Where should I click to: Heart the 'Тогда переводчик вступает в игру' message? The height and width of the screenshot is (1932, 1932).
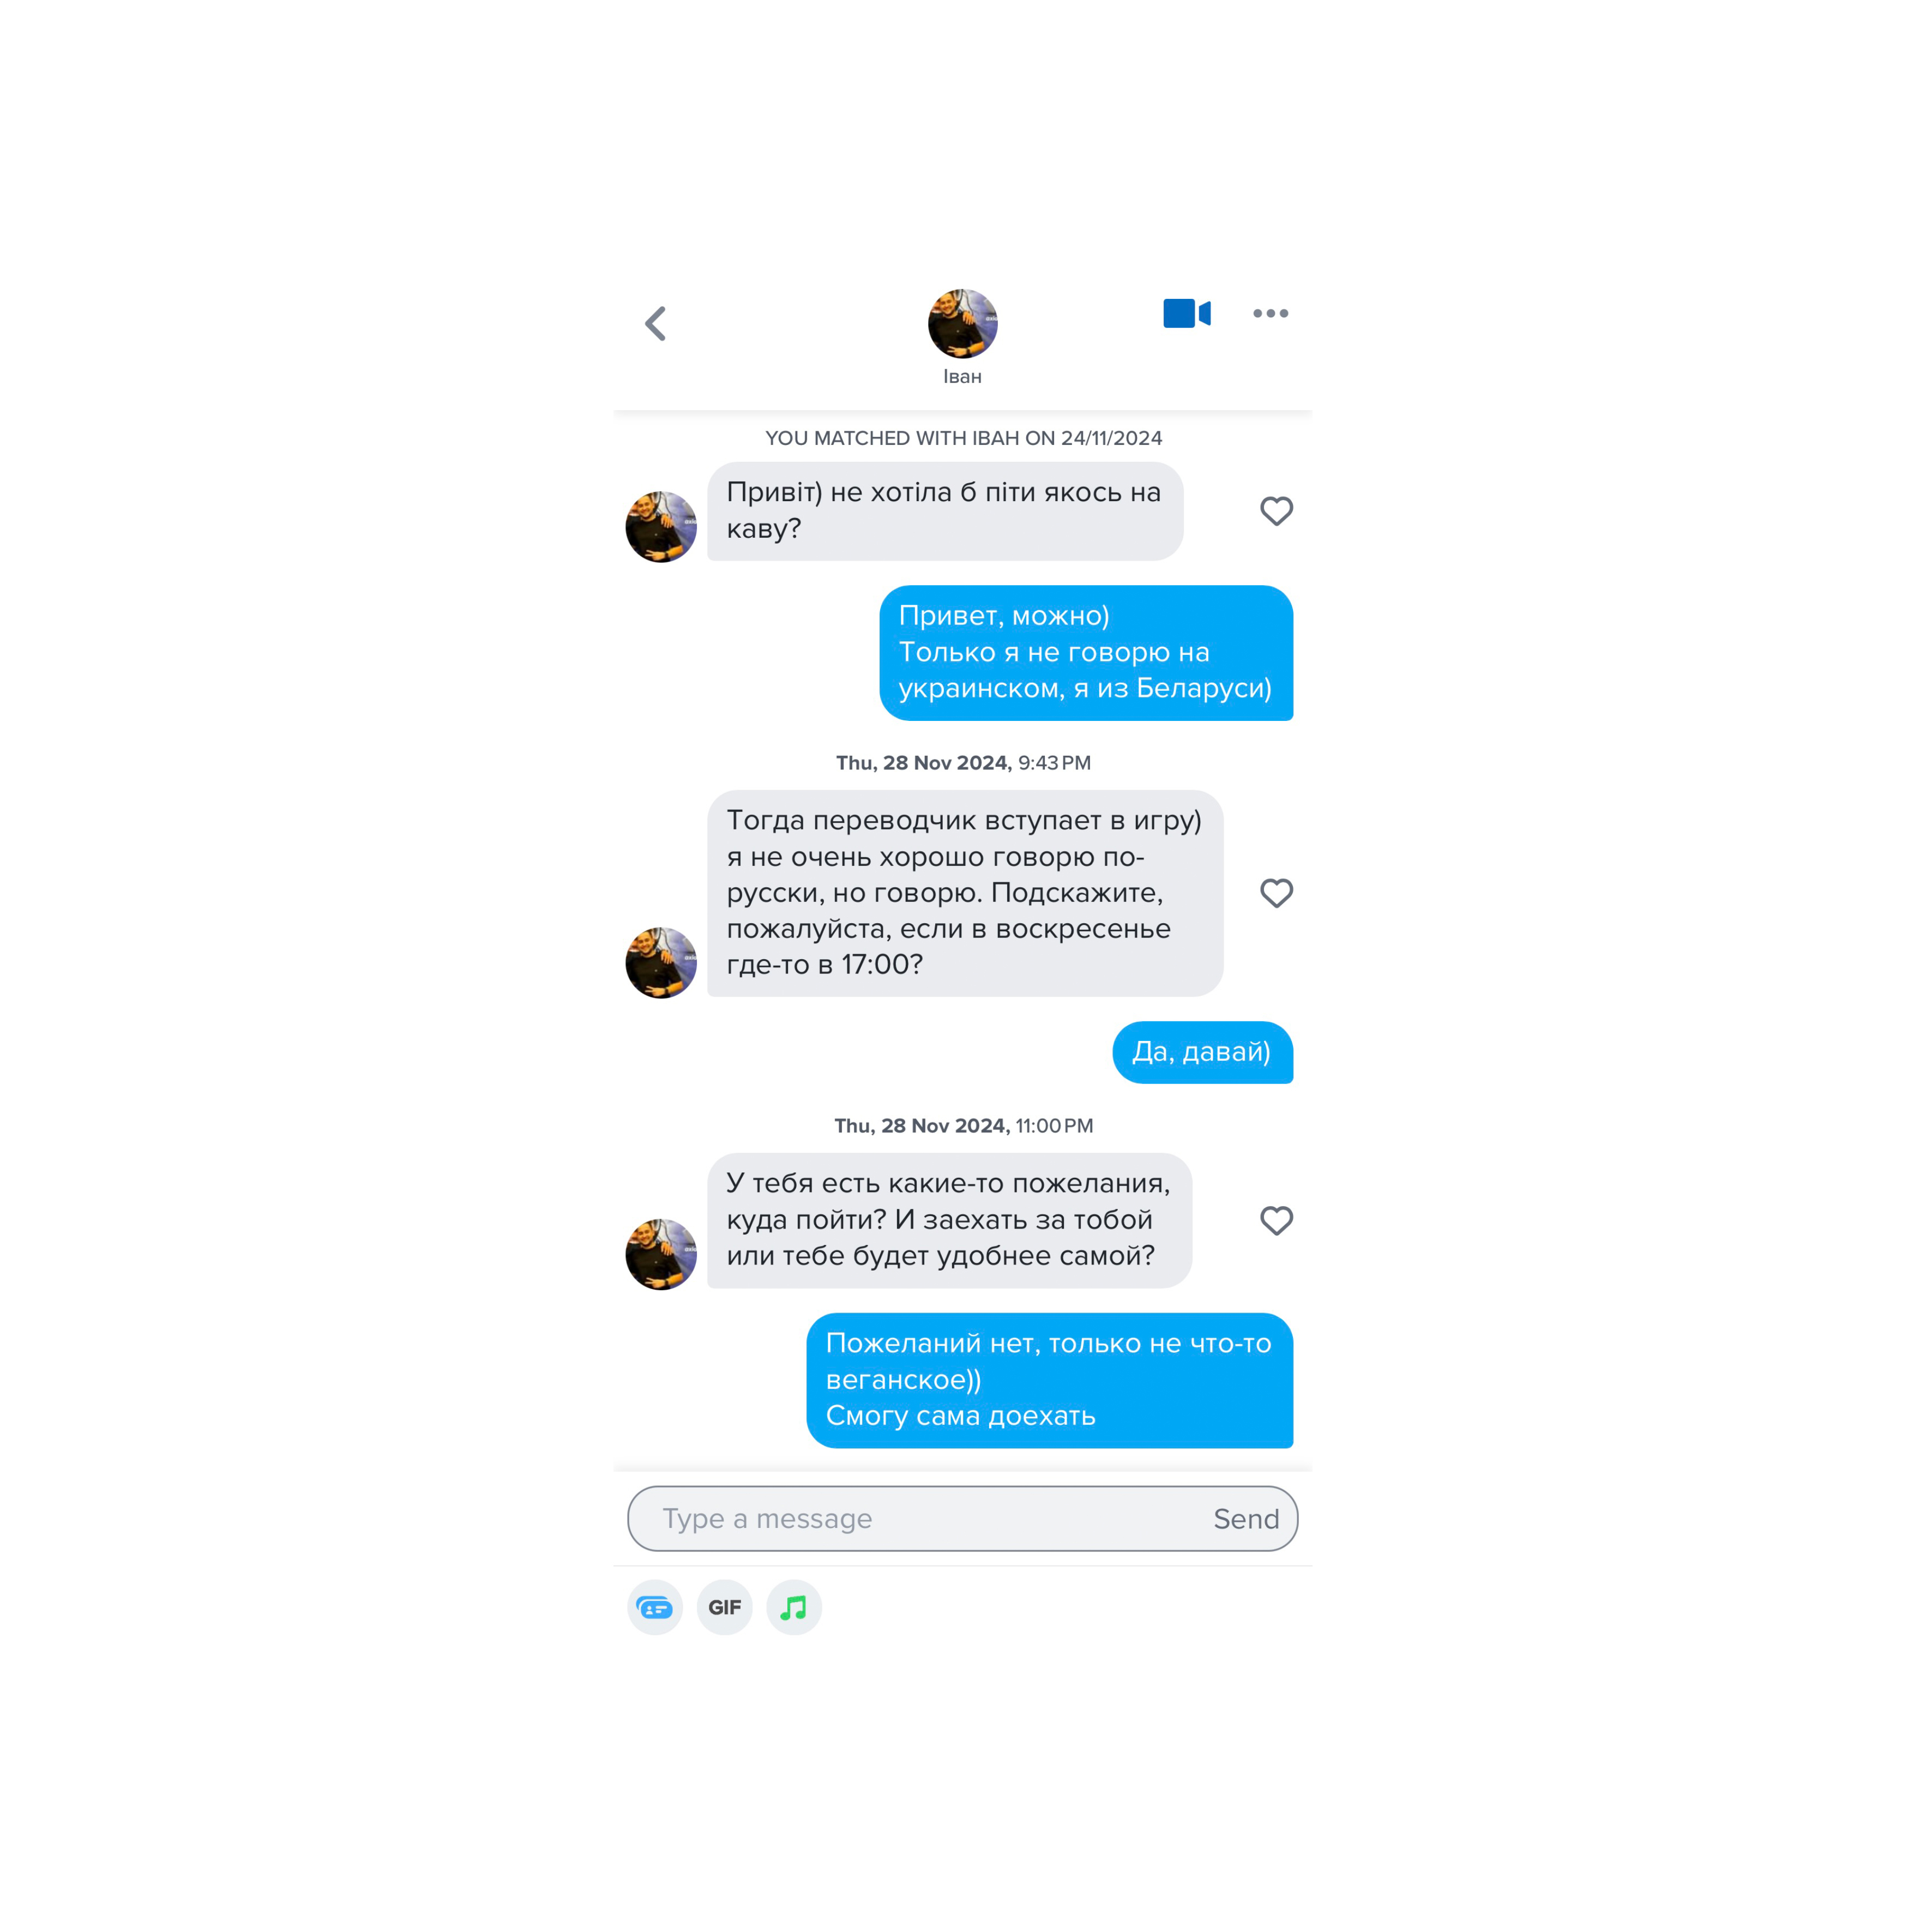[x=1276, y=893]
